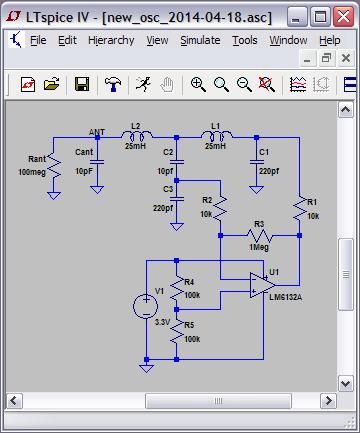
Task: Select the LM6132A op-amp U1 symbol
Action: pos(262,285)
